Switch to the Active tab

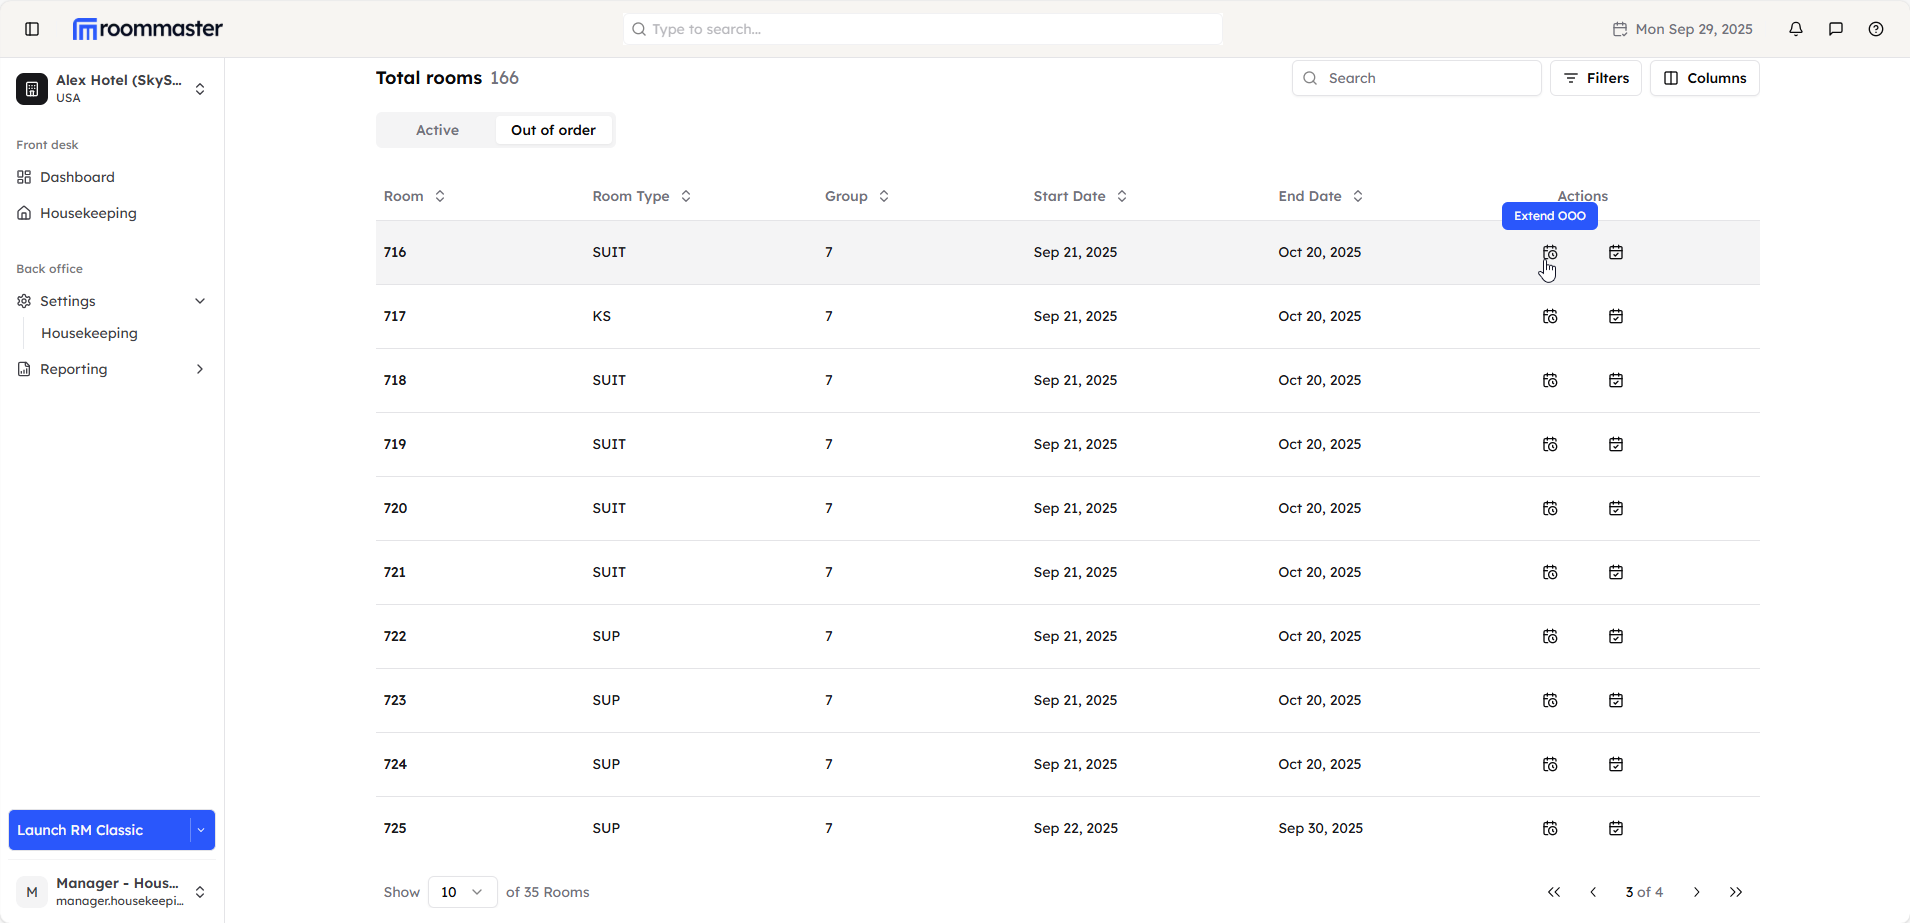click(x=437, y=130)
